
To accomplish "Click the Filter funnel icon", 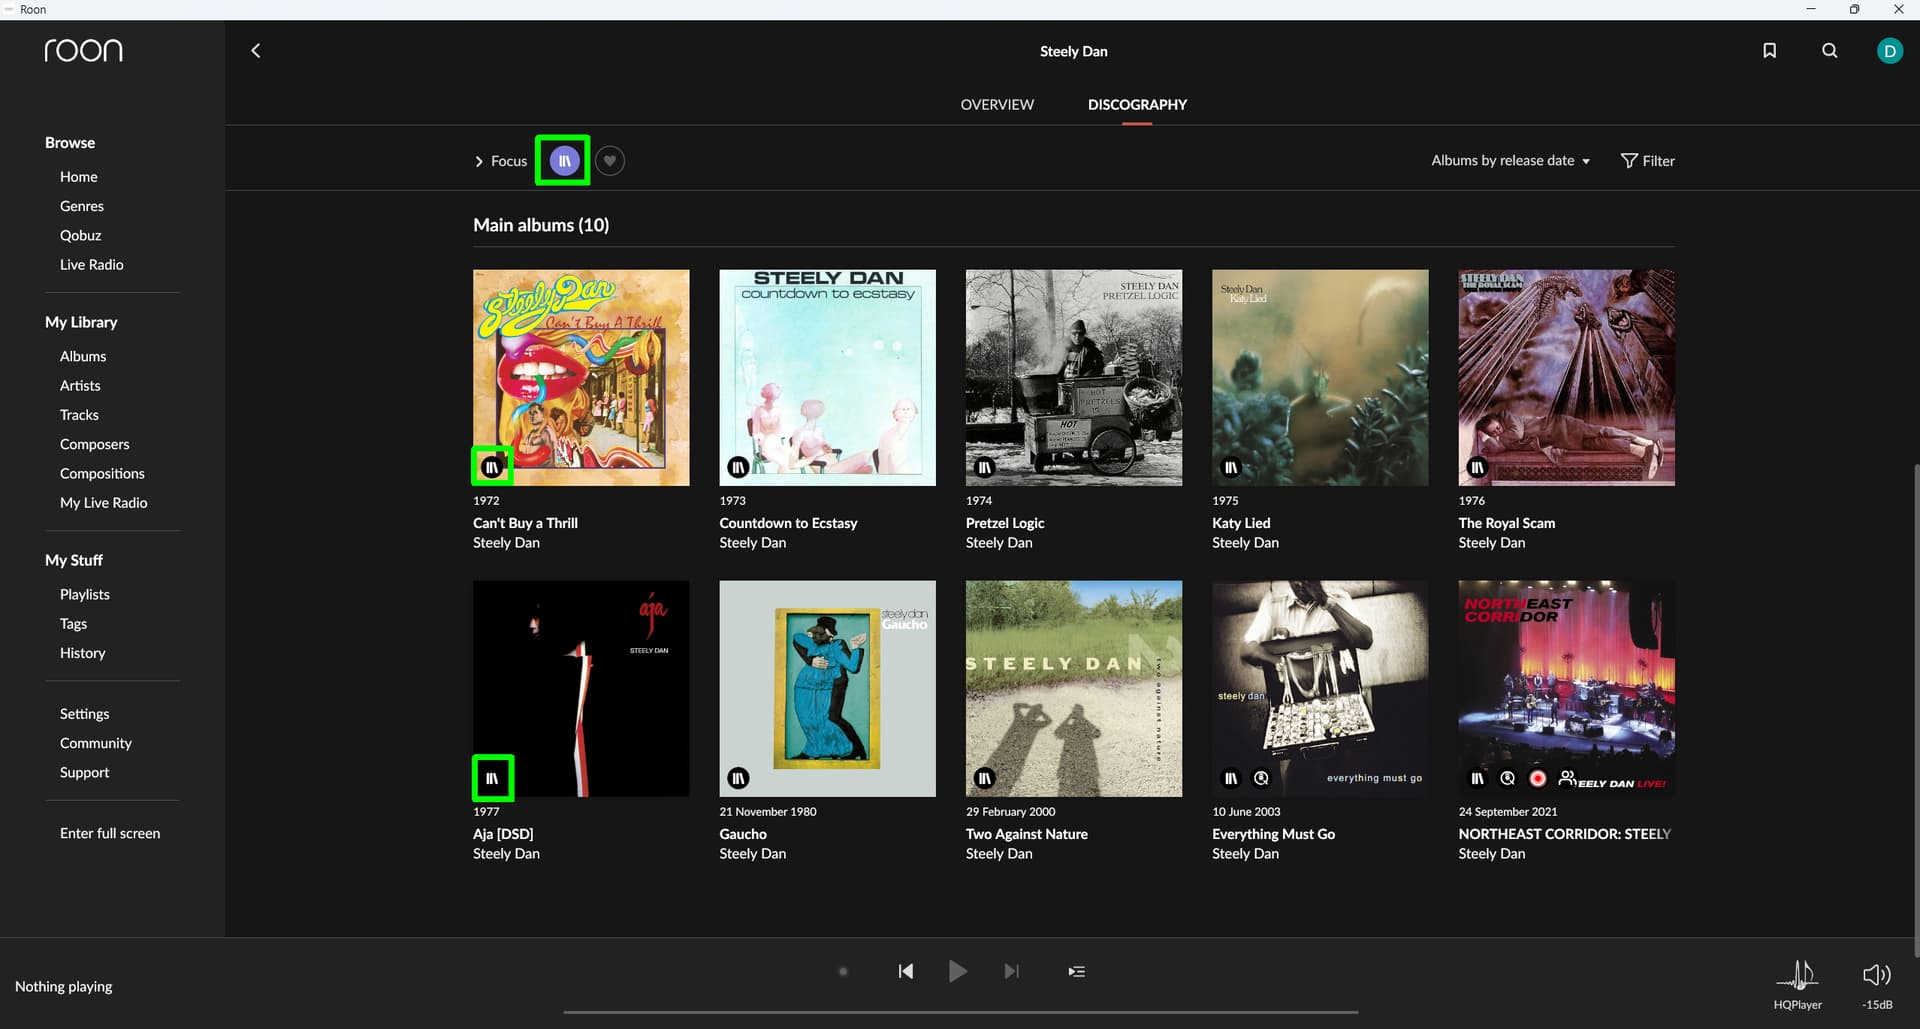I will point(1629,161).
